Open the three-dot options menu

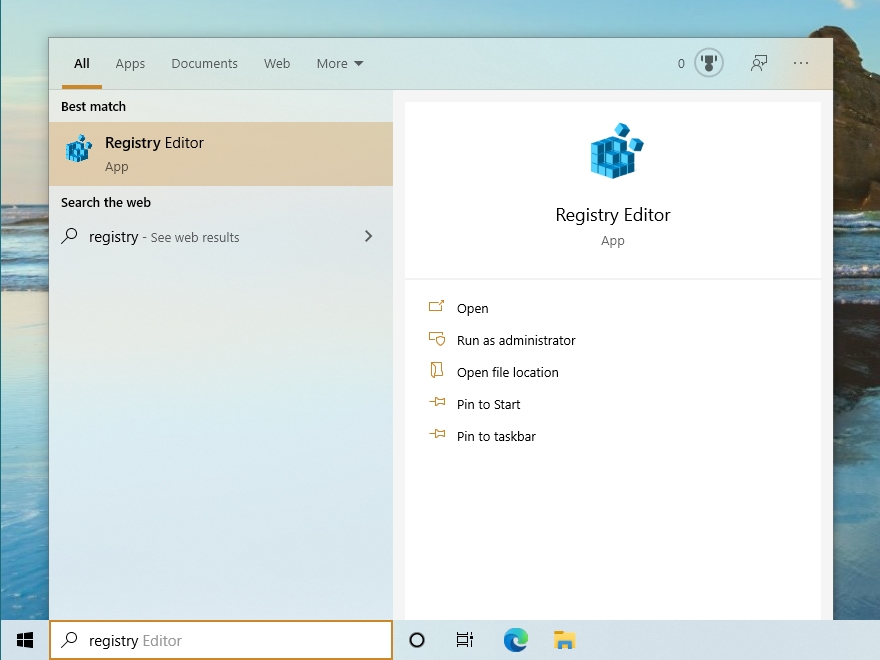coord(801,63)
